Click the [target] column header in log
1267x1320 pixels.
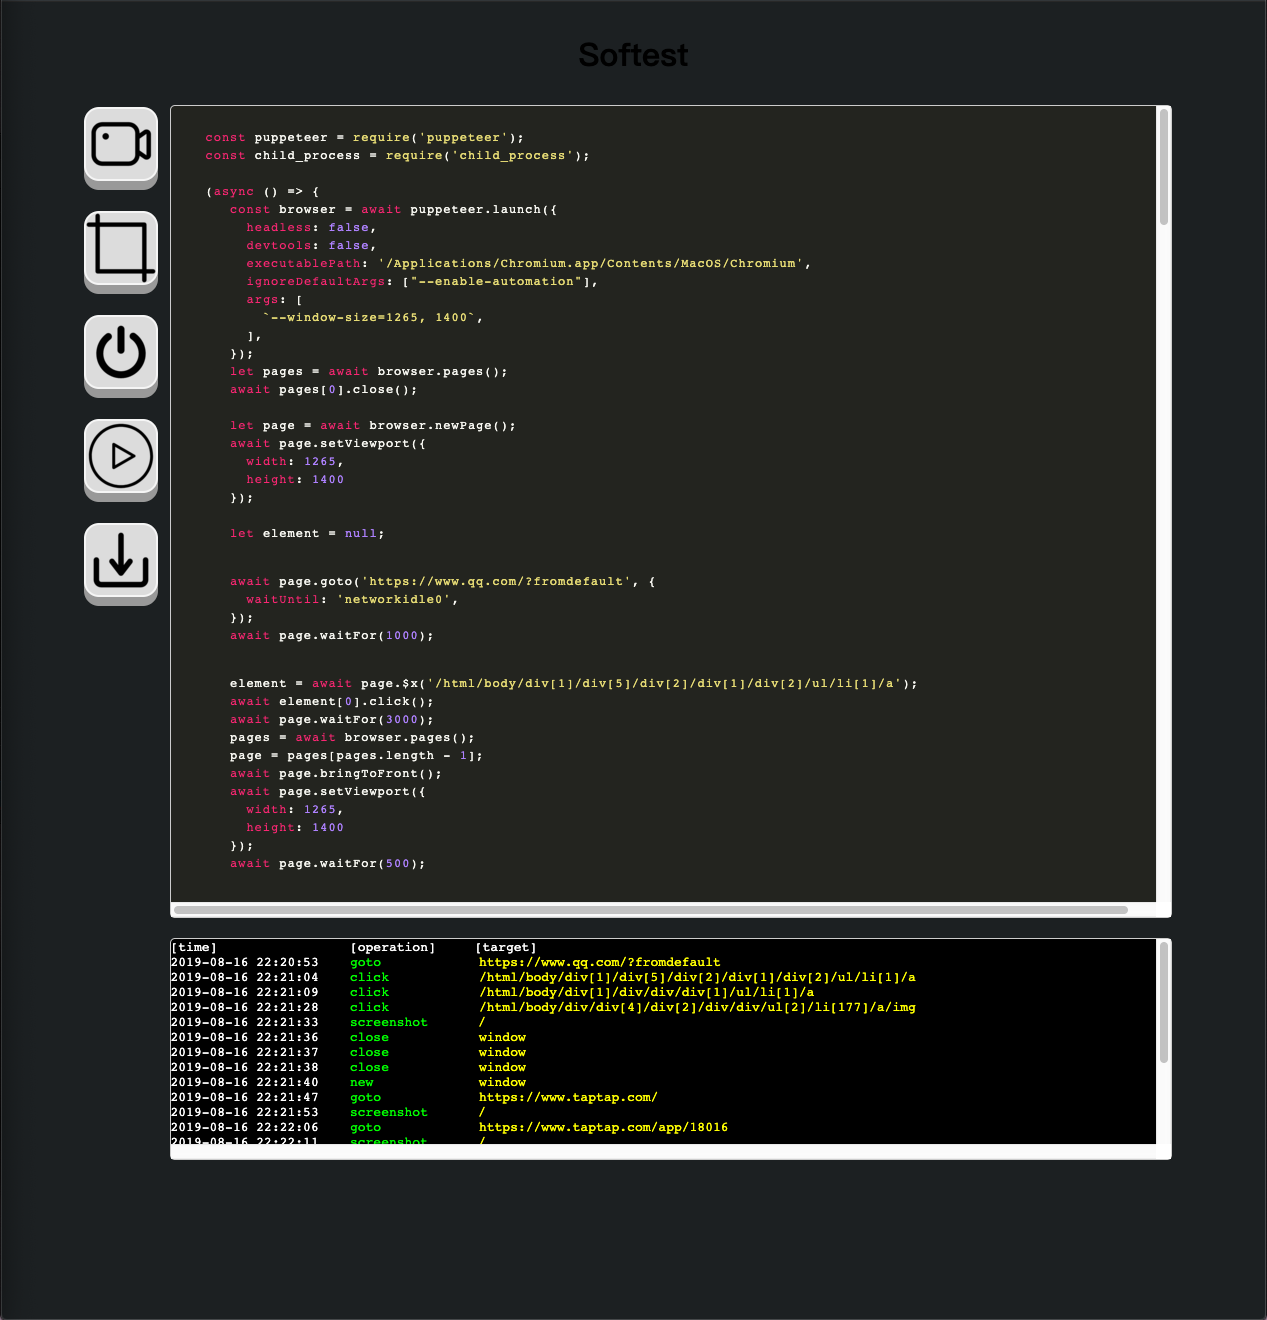pos(506,947)
